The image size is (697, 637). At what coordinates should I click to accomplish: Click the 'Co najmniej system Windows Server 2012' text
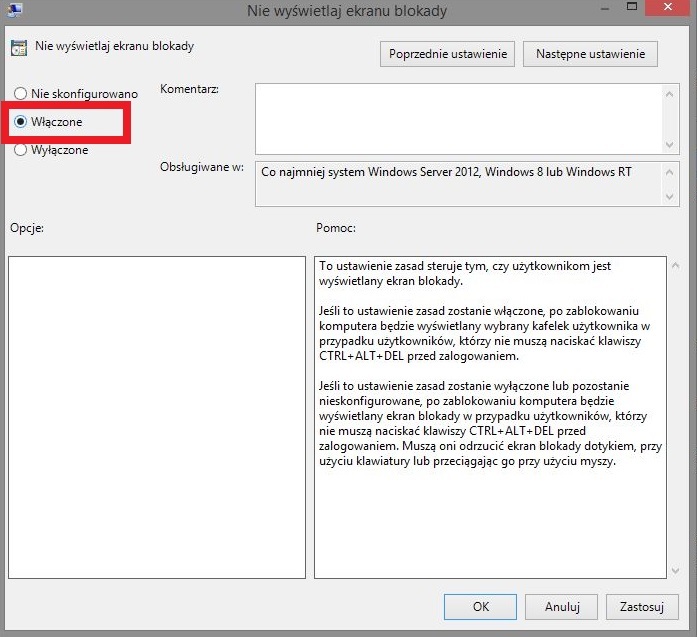click(x=446, y=172)
